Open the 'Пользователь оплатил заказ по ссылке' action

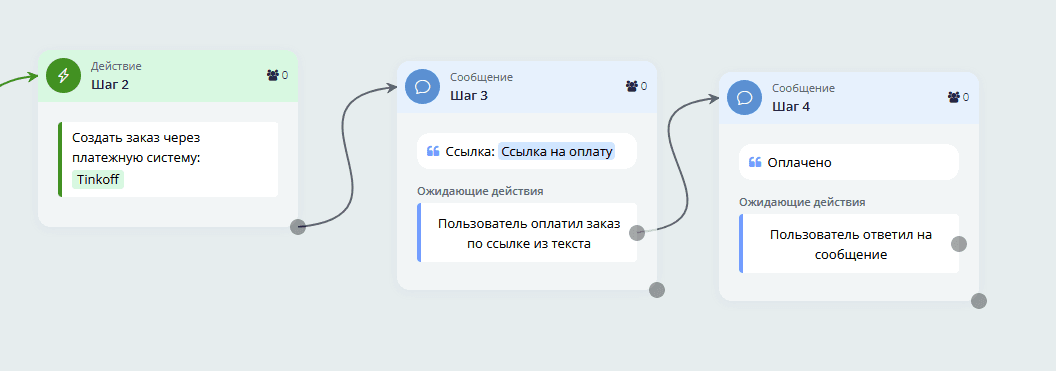coord(527,233)
